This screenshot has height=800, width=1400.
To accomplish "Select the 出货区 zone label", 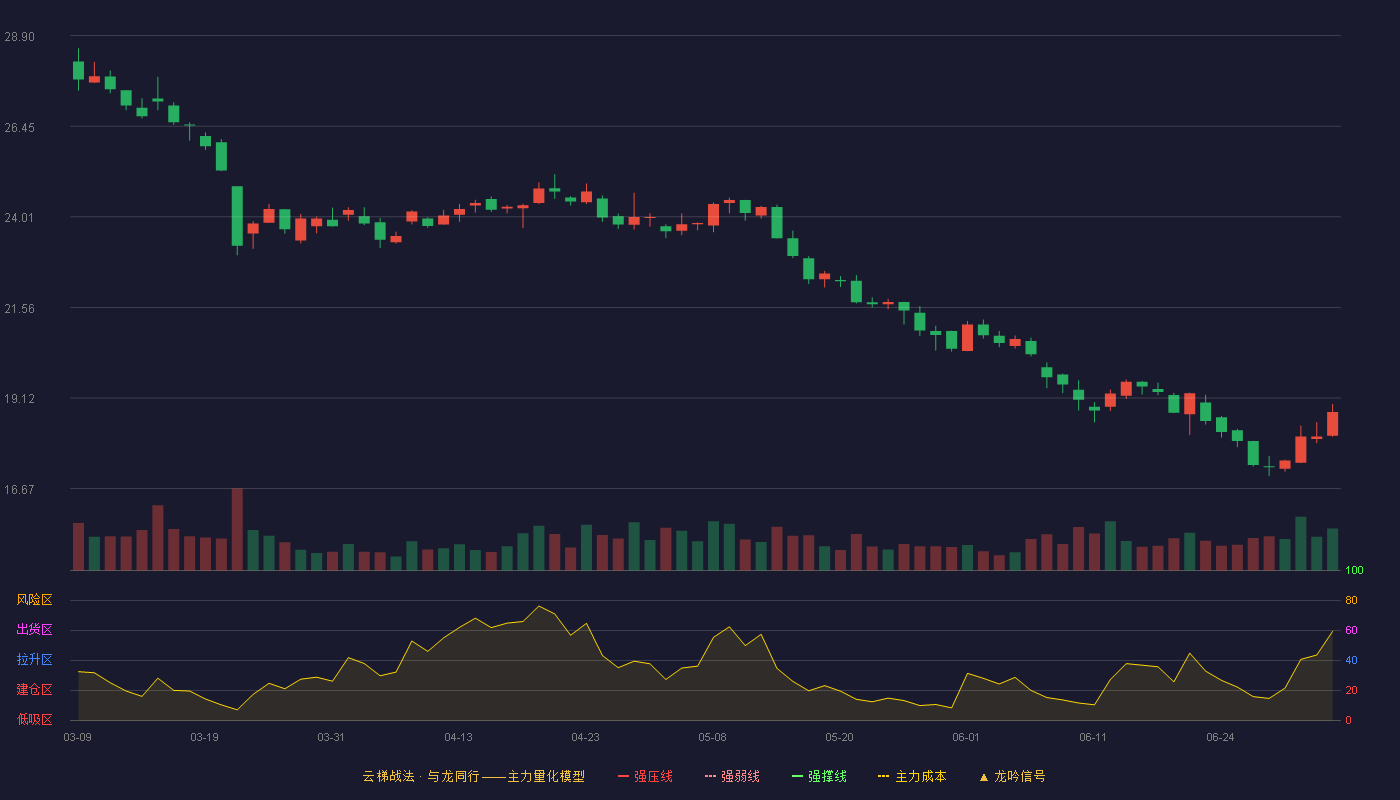I will (x=34, y=630).
